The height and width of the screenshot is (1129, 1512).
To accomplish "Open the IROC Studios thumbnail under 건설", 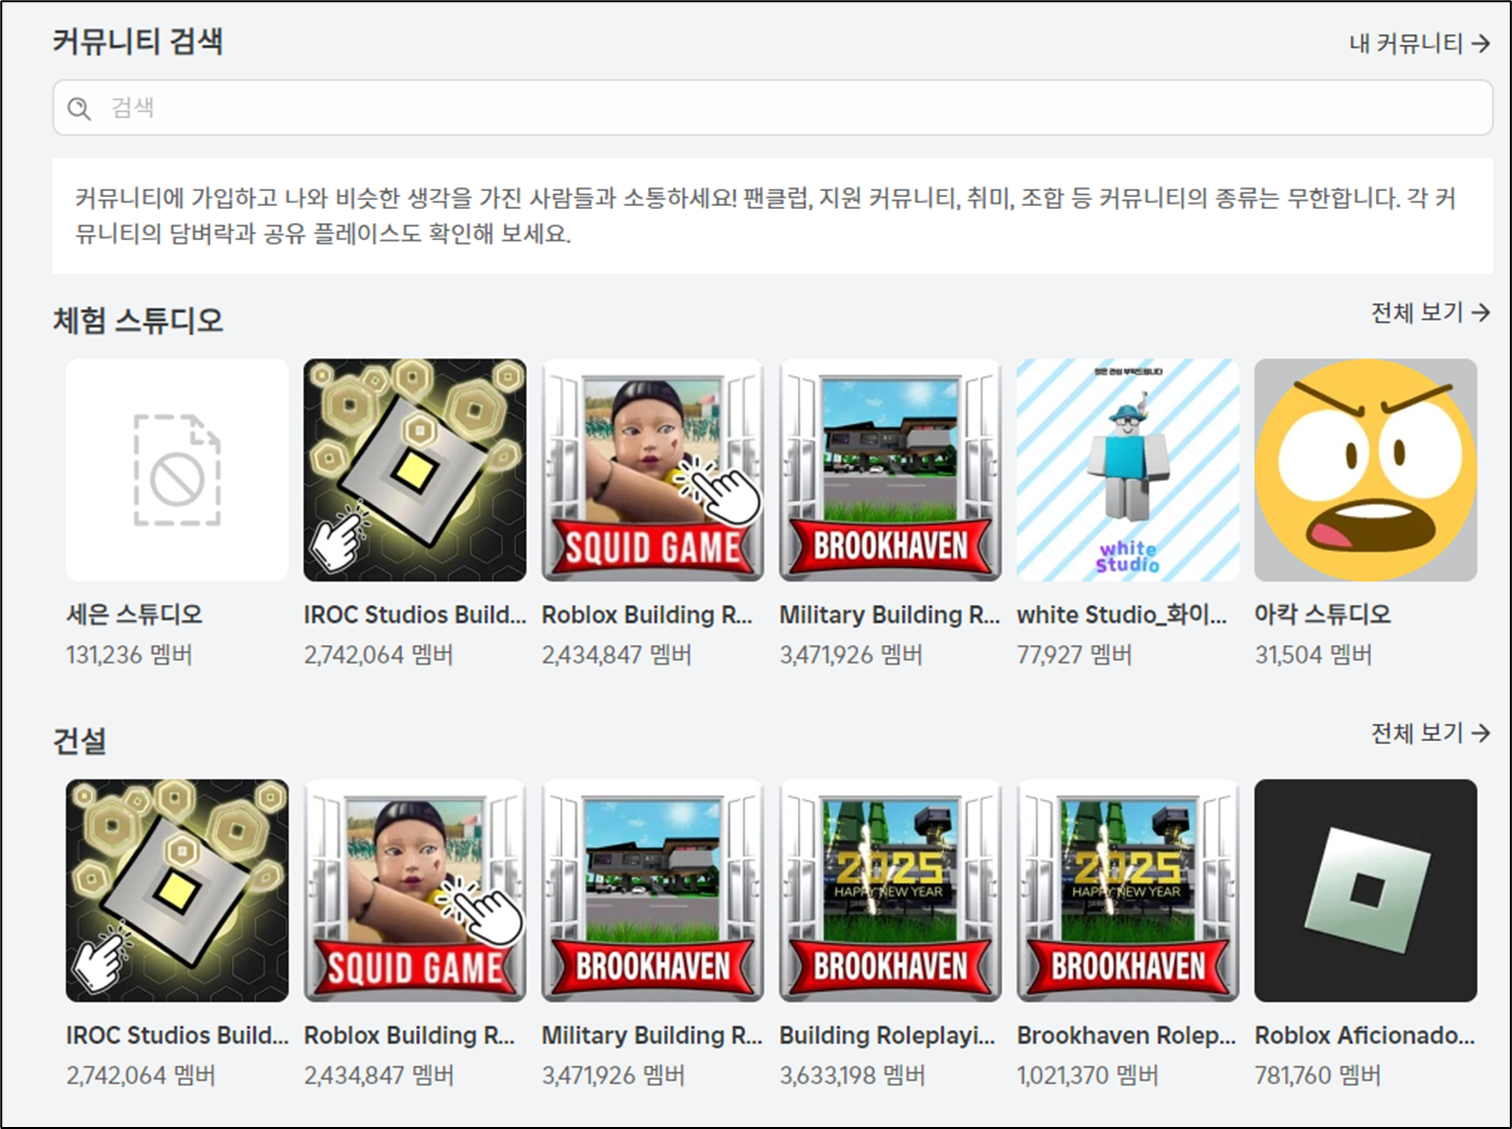I will pos(177,891).
